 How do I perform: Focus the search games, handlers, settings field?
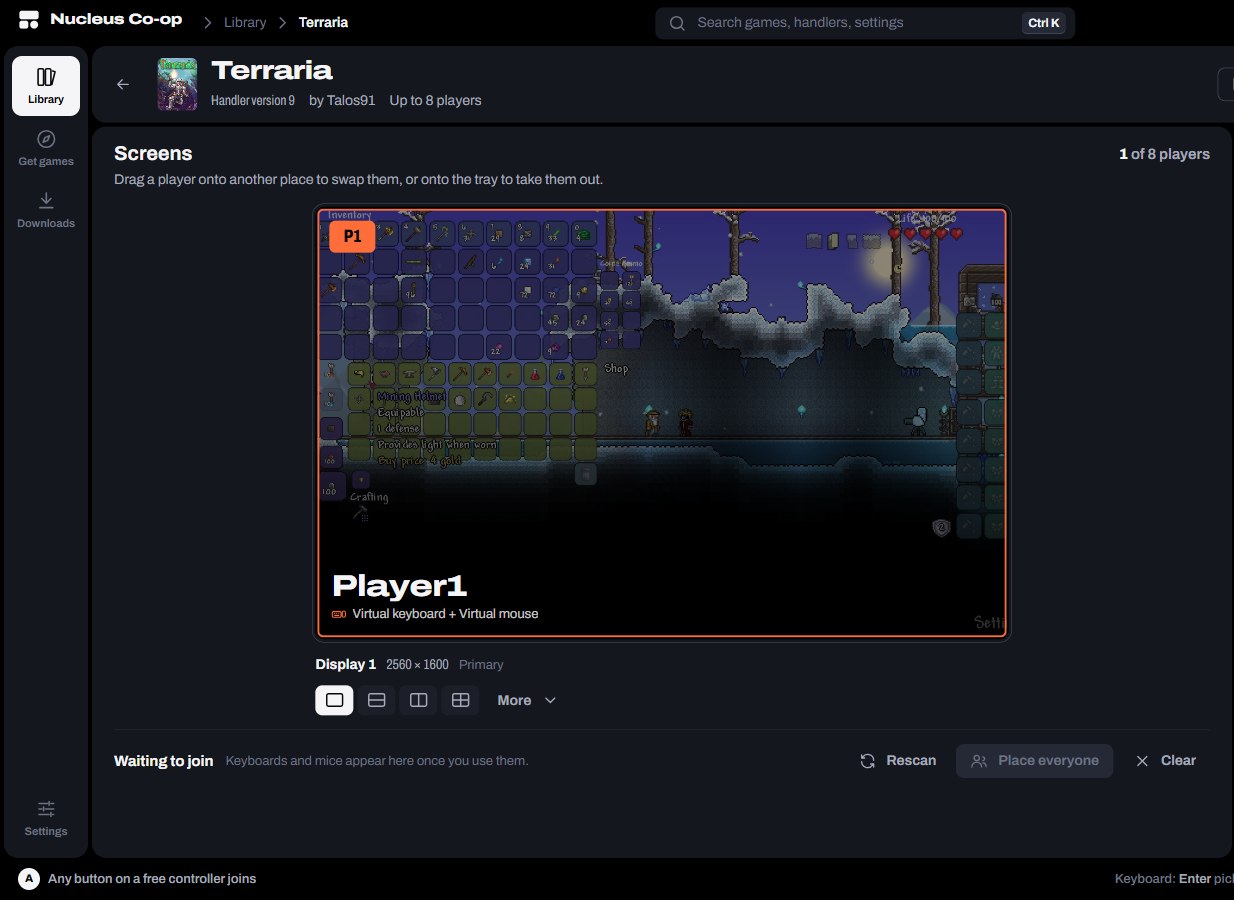(865, 23)
